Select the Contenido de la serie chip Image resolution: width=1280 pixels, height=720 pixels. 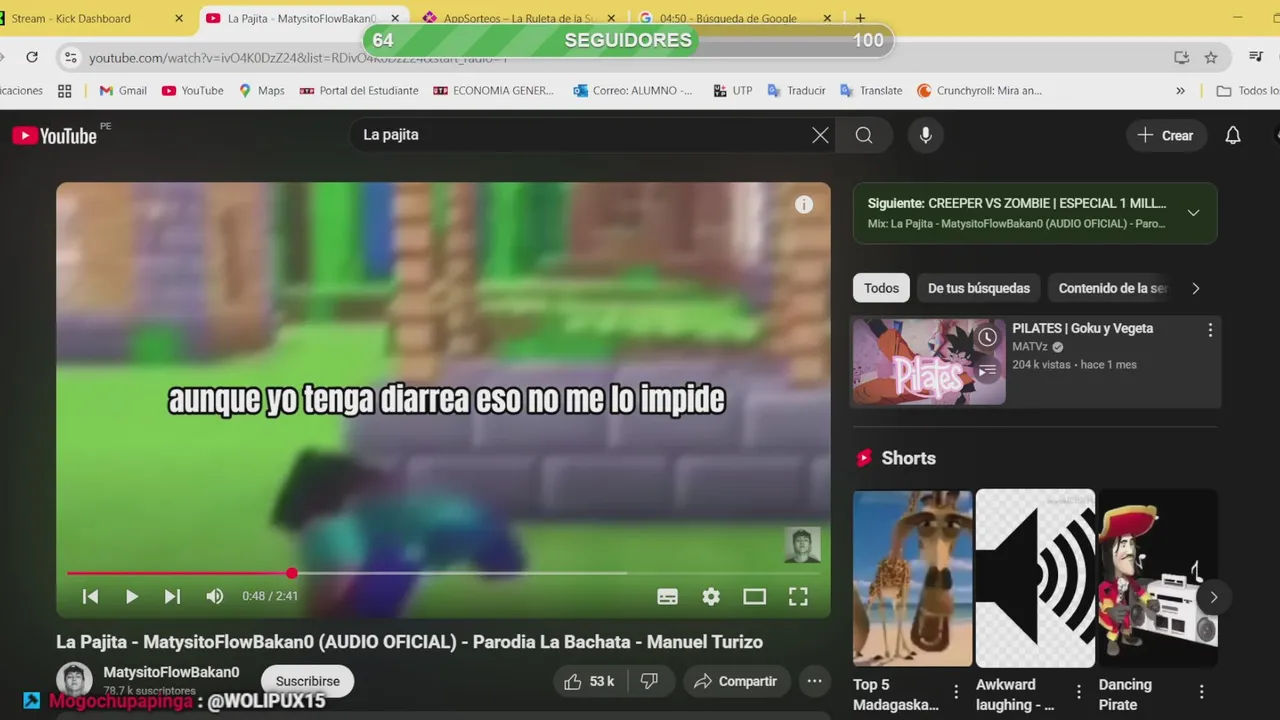click(1108, 288)
